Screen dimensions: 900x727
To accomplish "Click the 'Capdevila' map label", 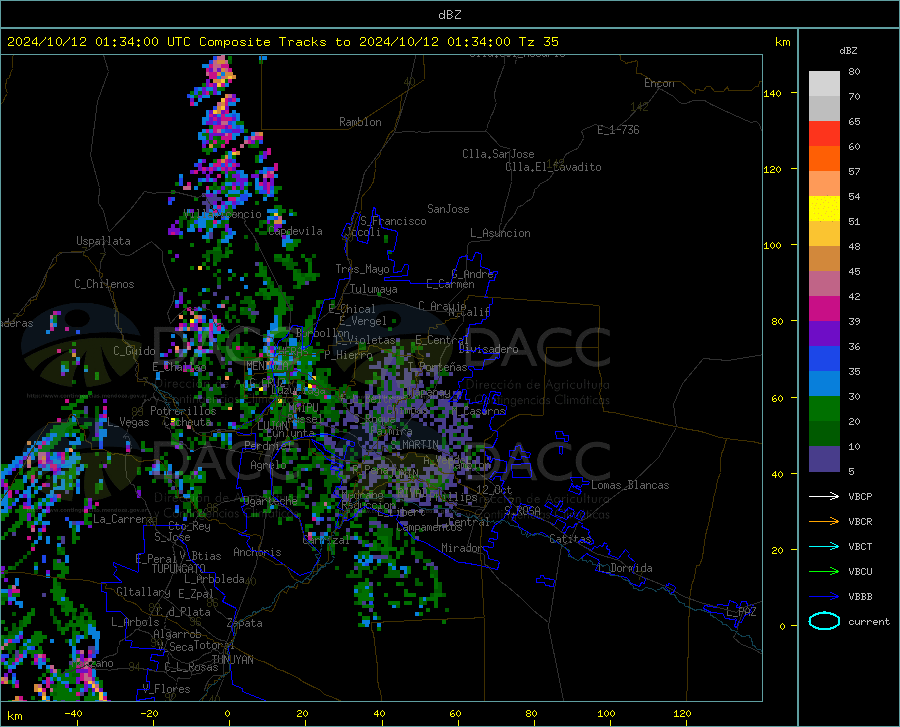I will 295,231.
